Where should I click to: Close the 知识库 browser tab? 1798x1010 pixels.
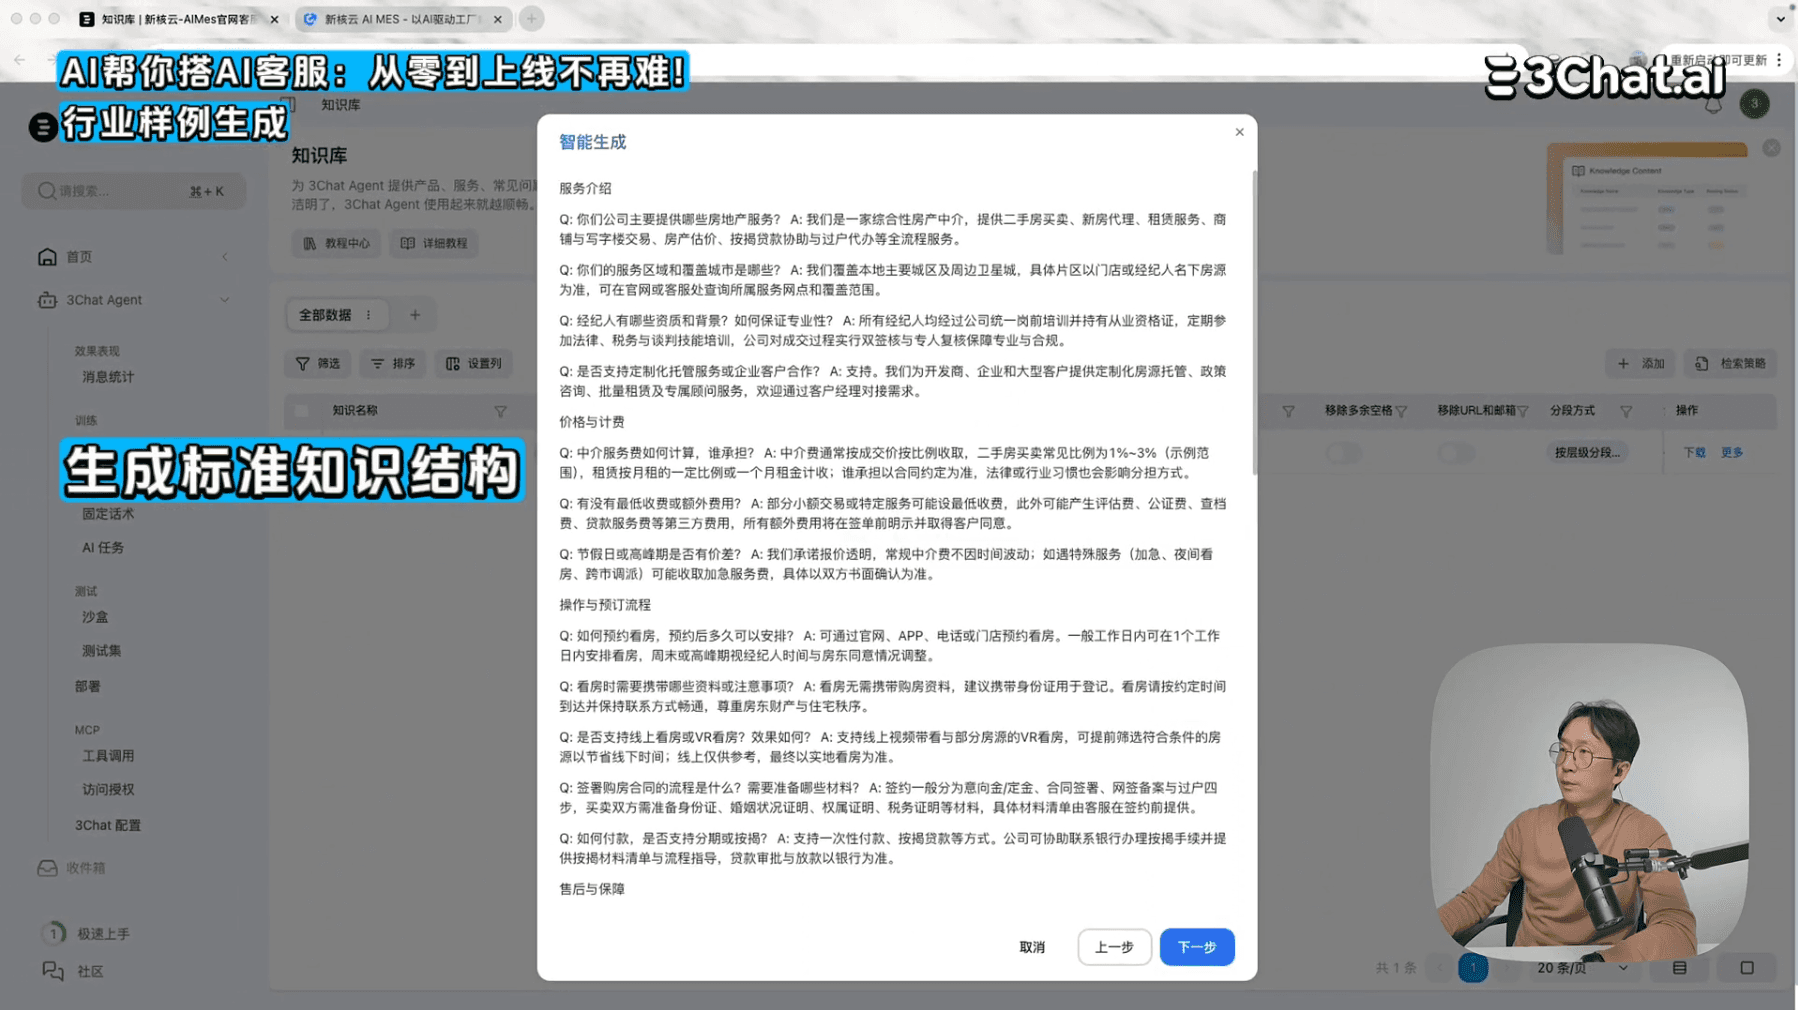(275, 19)
